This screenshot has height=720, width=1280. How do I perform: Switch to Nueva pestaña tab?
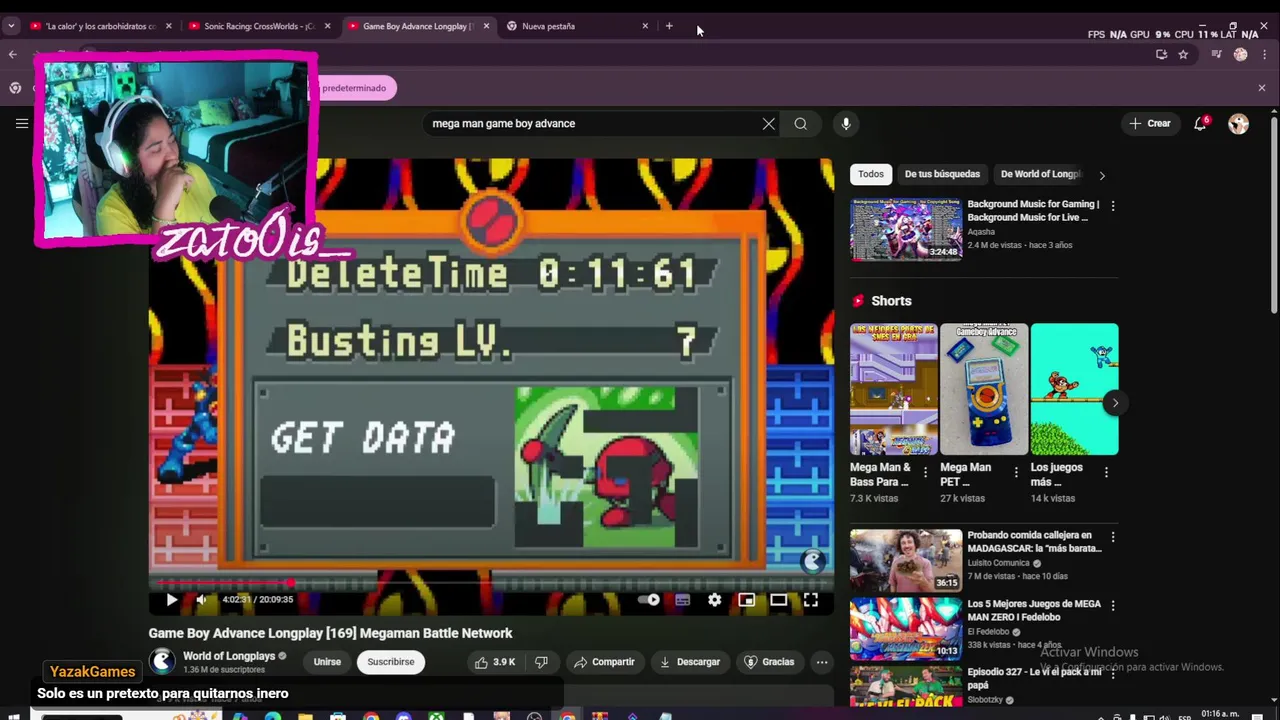point(570,26)
